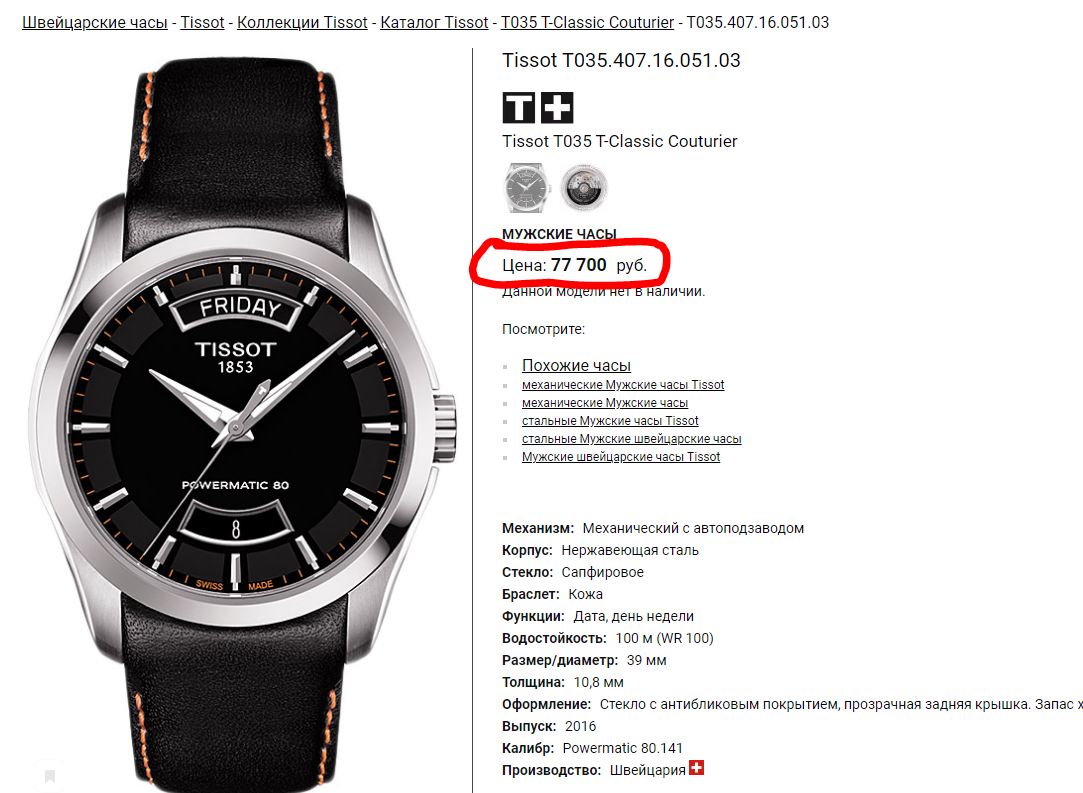Open the Швейцарские часы breadcrumb link
Viewport: 1083px width, 793px height.
coord(95,23)
